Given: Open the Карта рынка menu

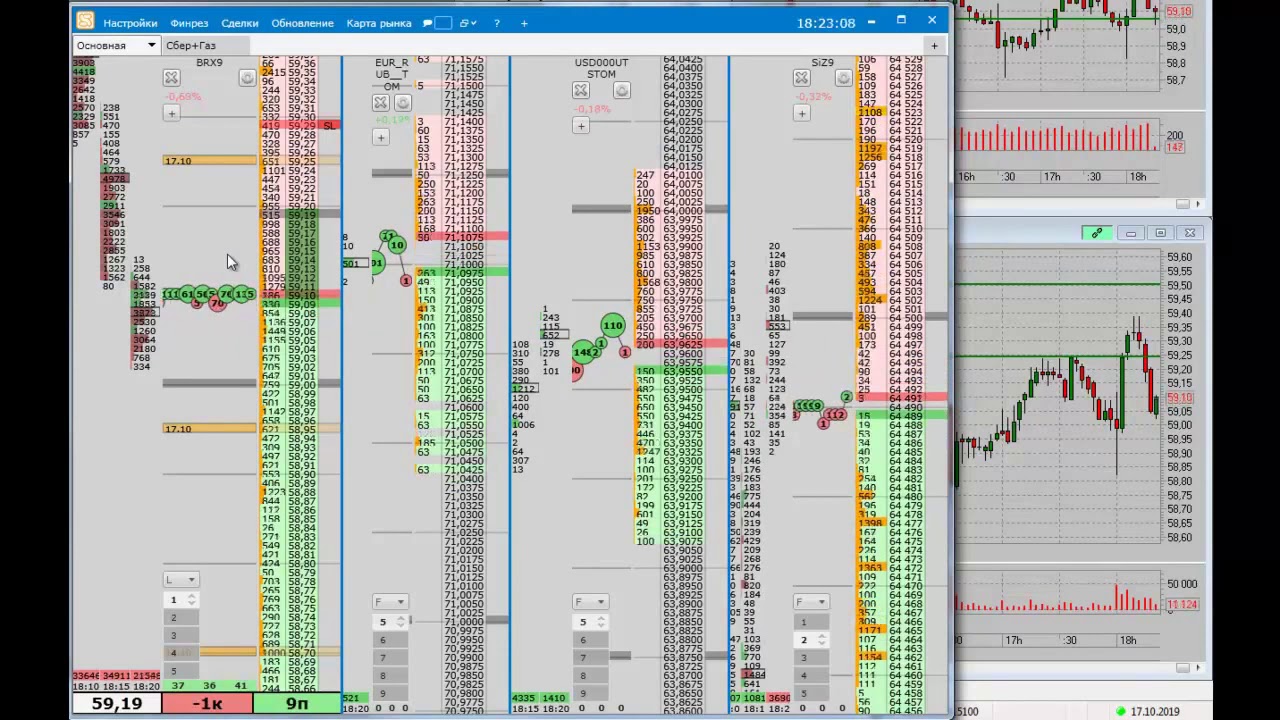Looking at the screenshot, I should click(379, 23).
